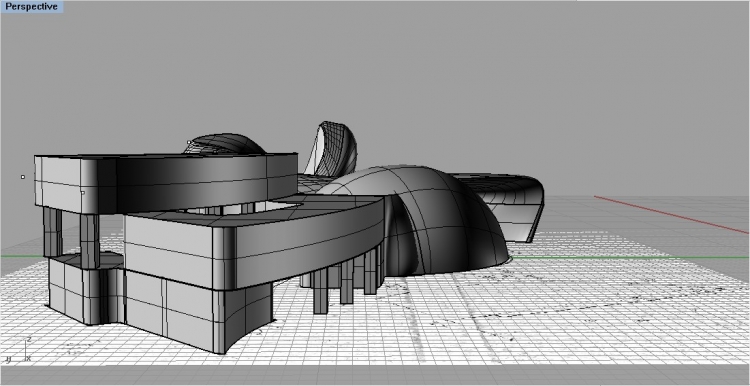Screen dimensions: 750x386
Task: Select the small point on the upper-left slab face
Action: [82, 193]
